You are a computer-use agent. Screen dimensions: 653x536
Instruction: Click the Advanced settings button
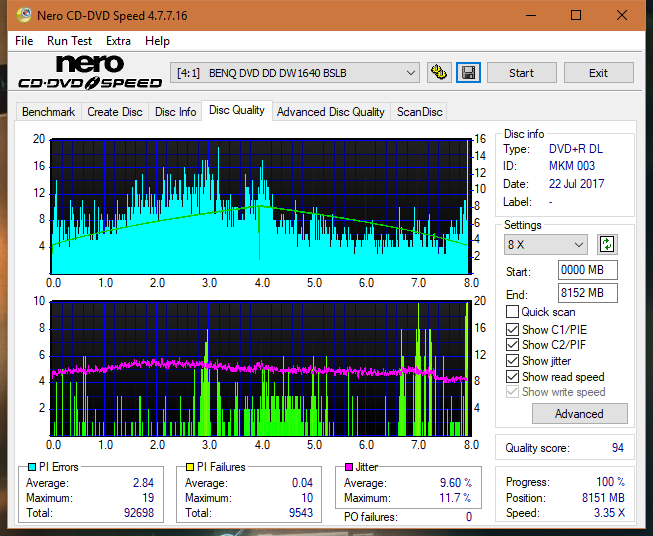click(x=579, y=414)
